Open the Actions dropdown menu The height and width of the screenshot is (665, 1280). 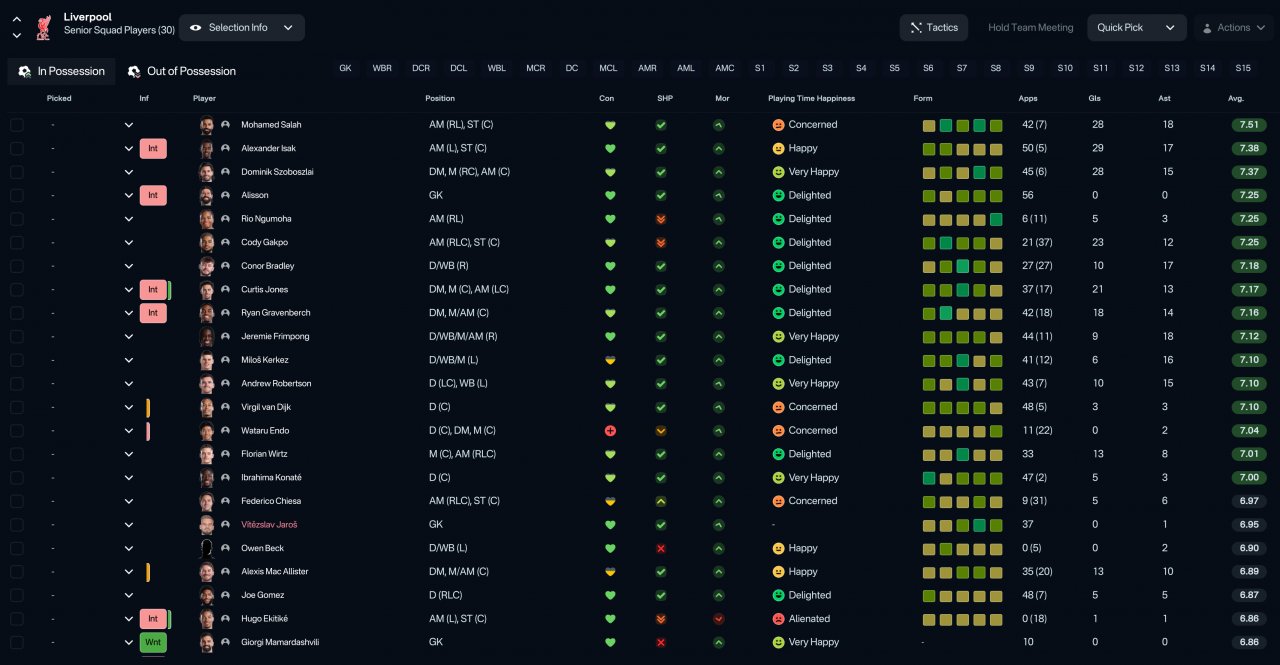[1233, 28]
